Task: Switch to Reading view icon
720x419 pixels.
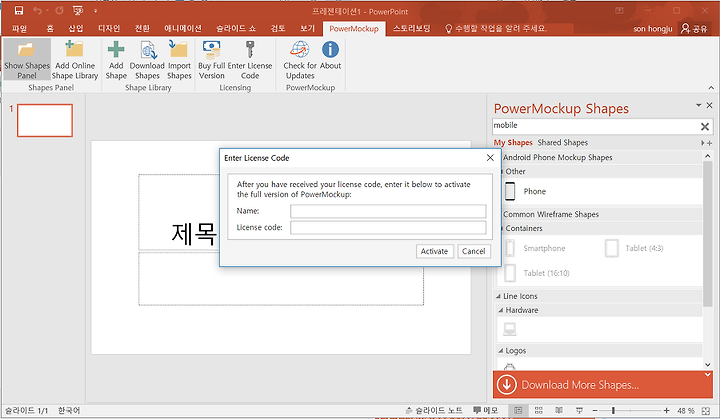Action: pyautogui.click(x=559, y=410)
